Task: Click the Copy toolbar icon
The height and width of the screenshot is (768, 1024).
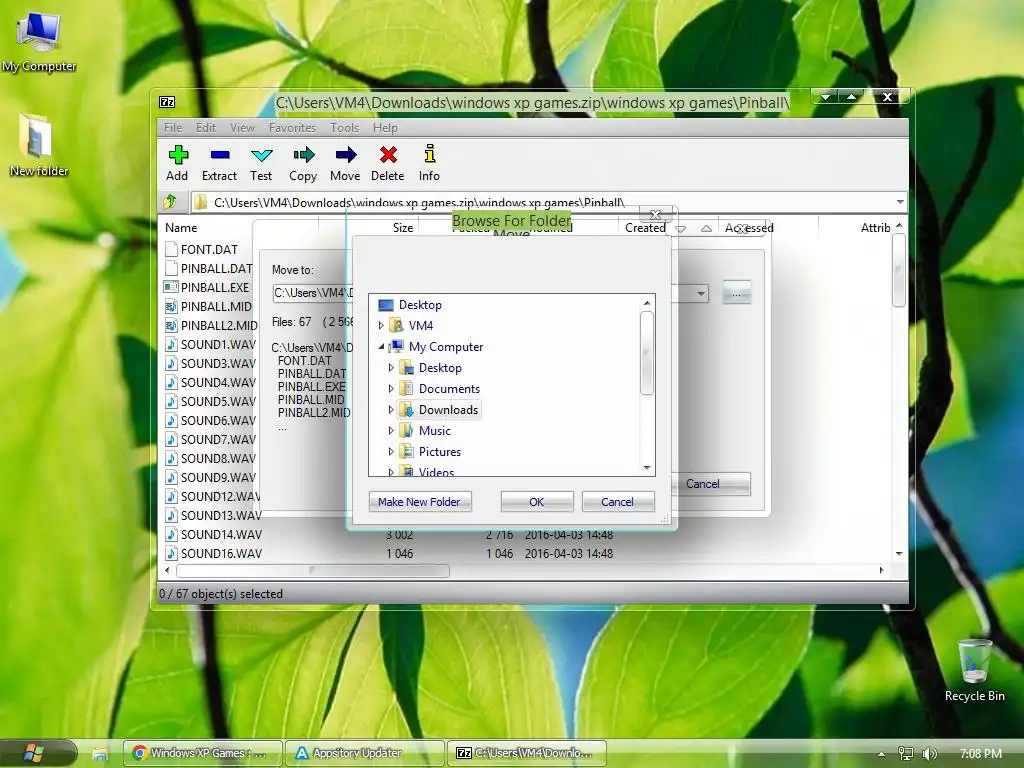Action: [303, 155]
